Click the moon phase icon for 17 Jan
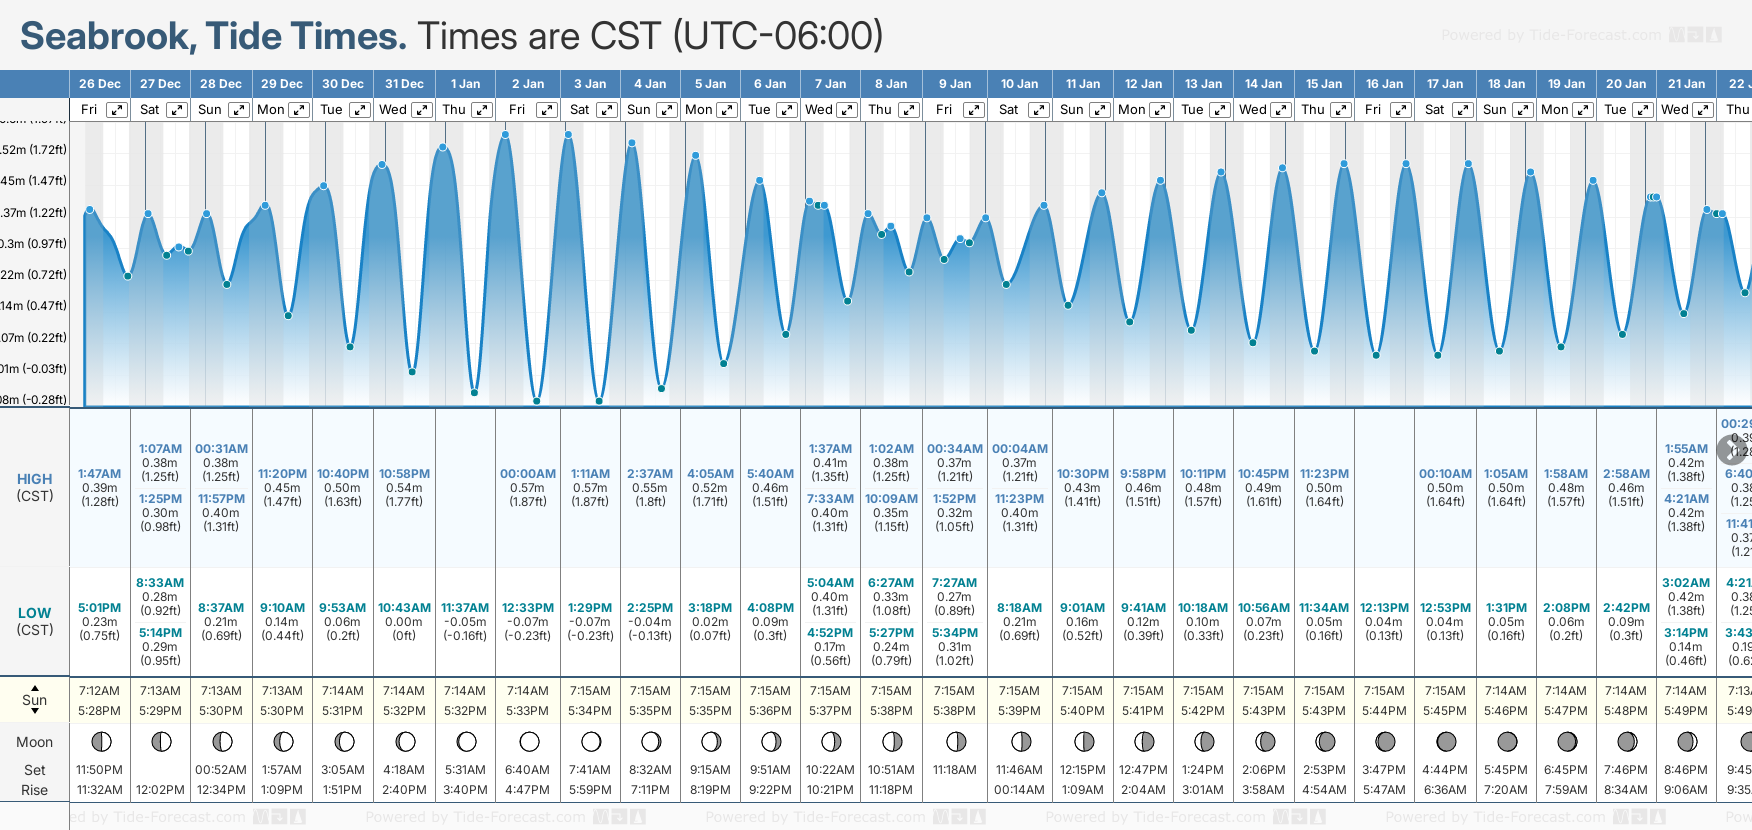The height and width of the screenshot is (830, 1752). coord(1445,742)
